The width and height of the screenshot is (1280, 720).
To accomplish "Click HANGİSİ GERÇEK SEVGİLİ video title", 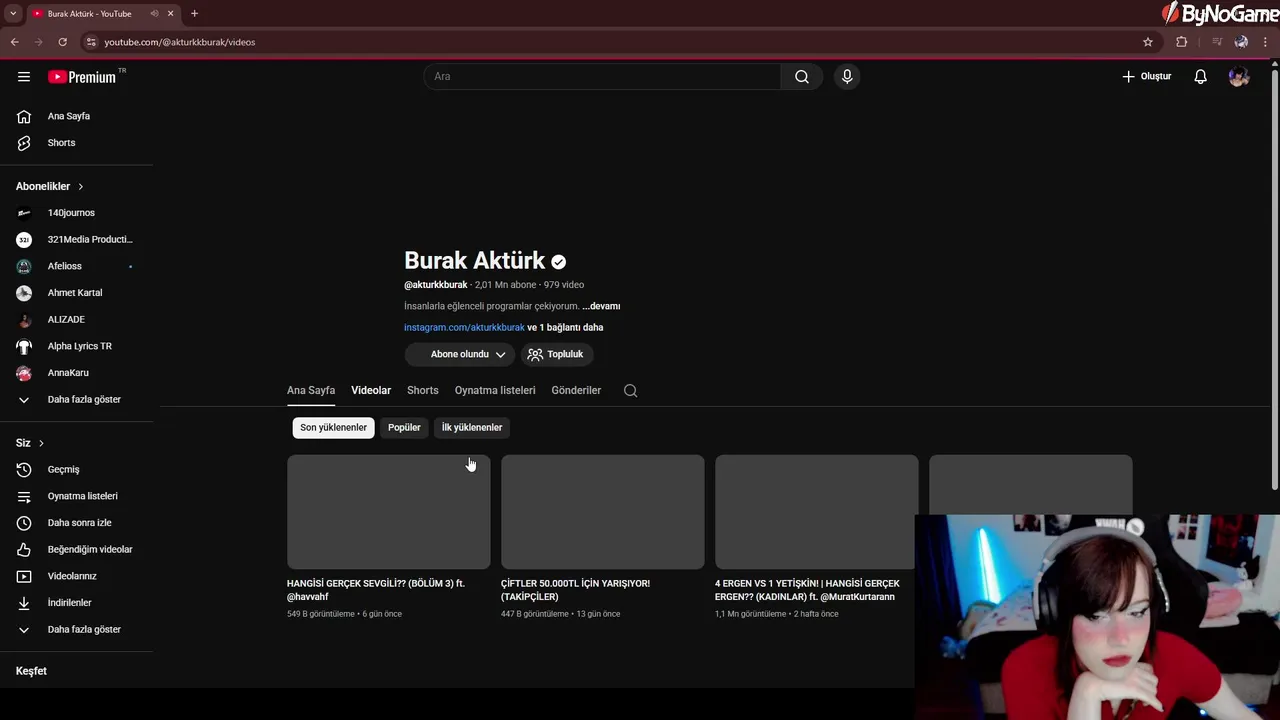I will 376,590.
